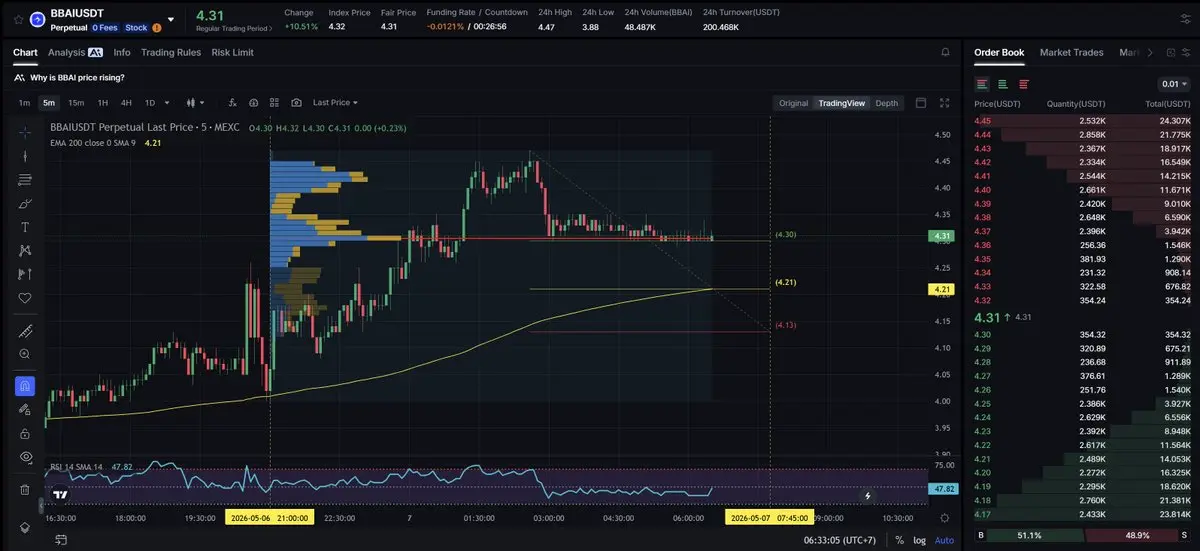
Task: Click the ask row at price 4.45
Action: pyautogui.click(x=1082, y=121)
